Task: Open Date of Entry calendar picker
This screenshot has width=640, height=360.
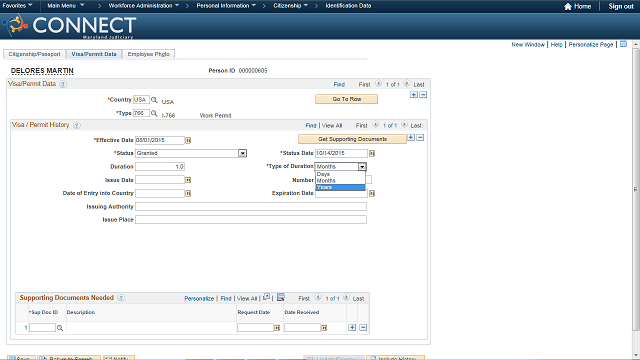Action: coord(188,193)
